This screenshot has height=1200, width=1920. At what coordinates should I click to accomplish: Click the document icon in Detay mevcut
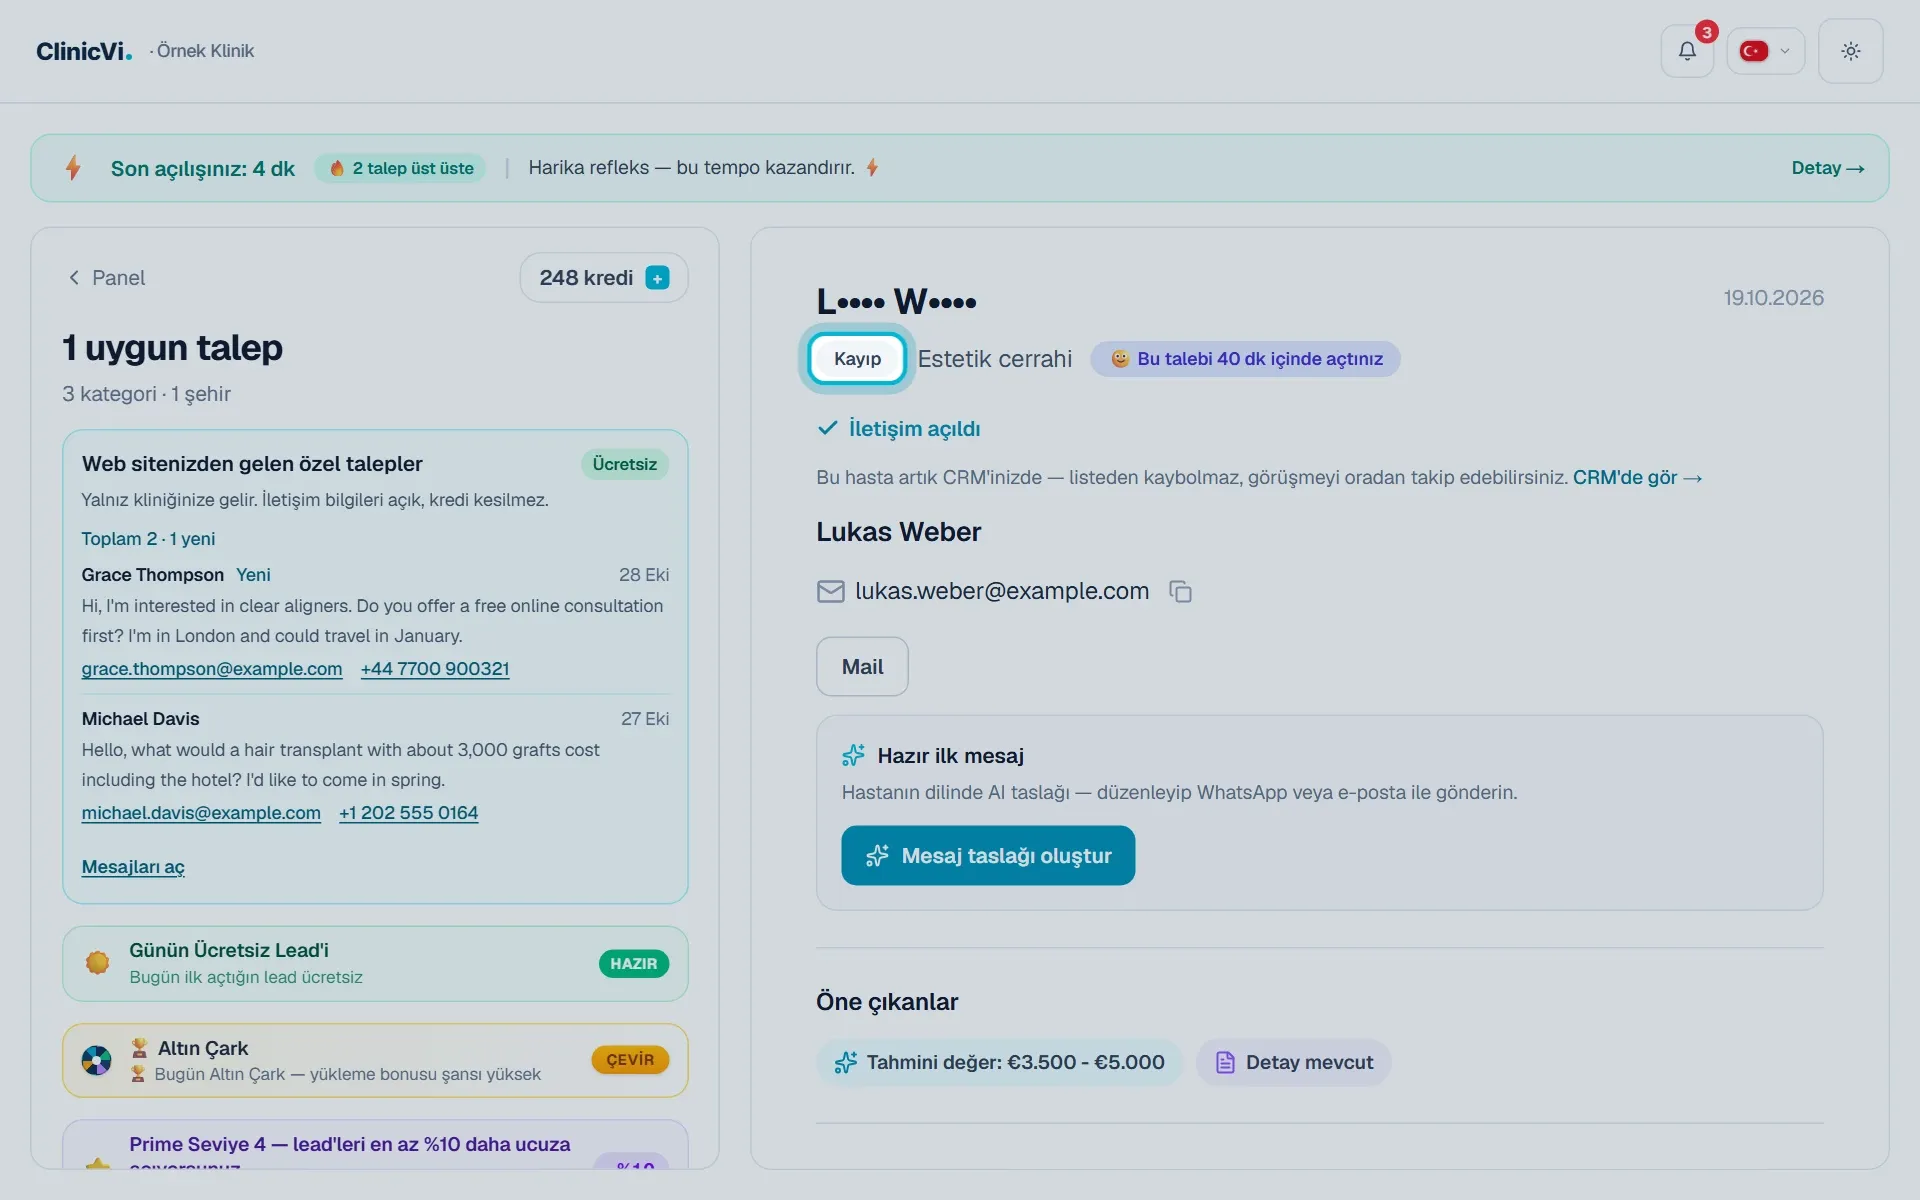pos(1225,1062)
